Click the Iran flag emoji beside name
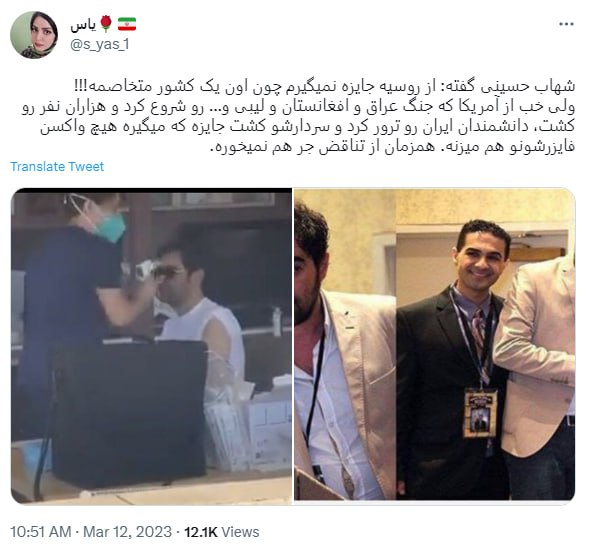 pyautogui.click(x=127, y=24)
